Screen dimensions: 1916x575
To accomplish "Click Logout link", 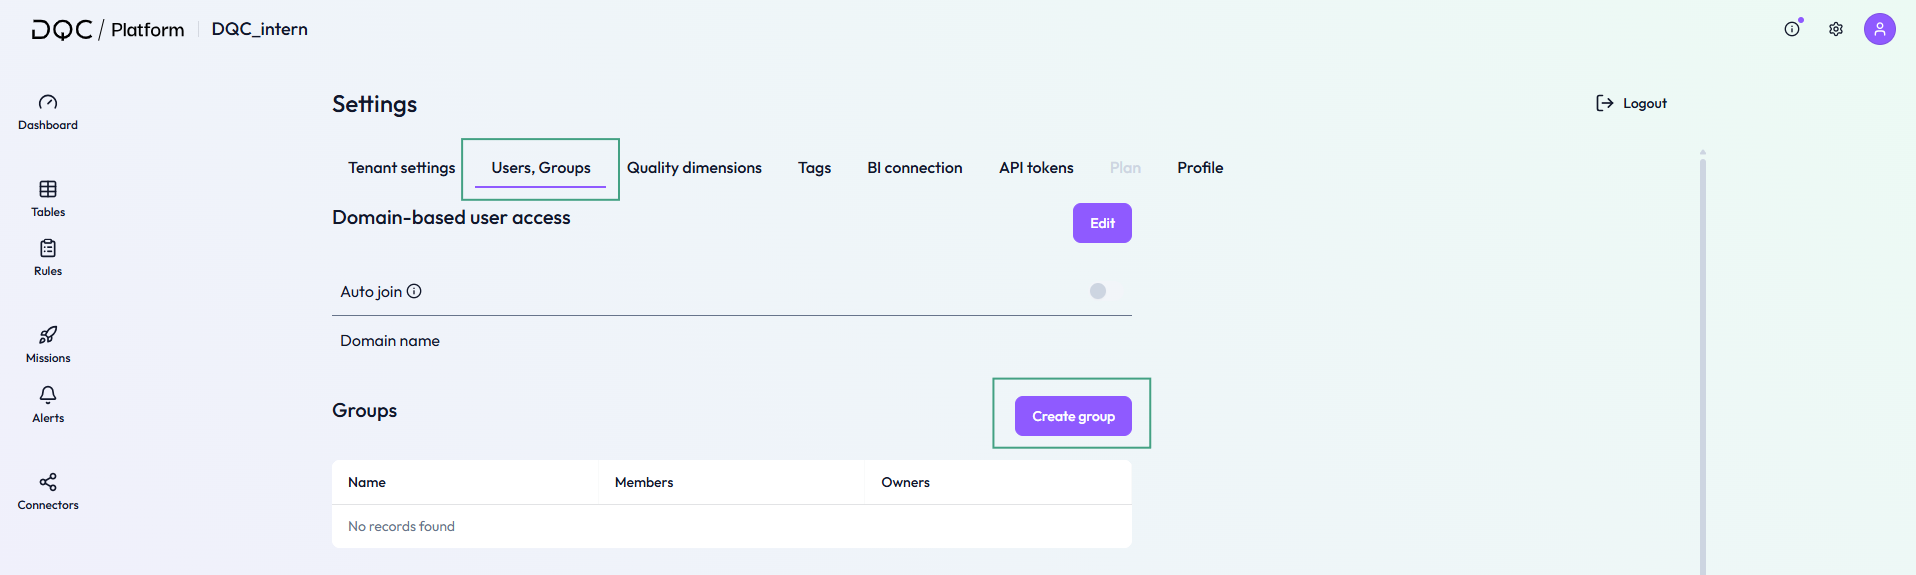I will 1631,103.
